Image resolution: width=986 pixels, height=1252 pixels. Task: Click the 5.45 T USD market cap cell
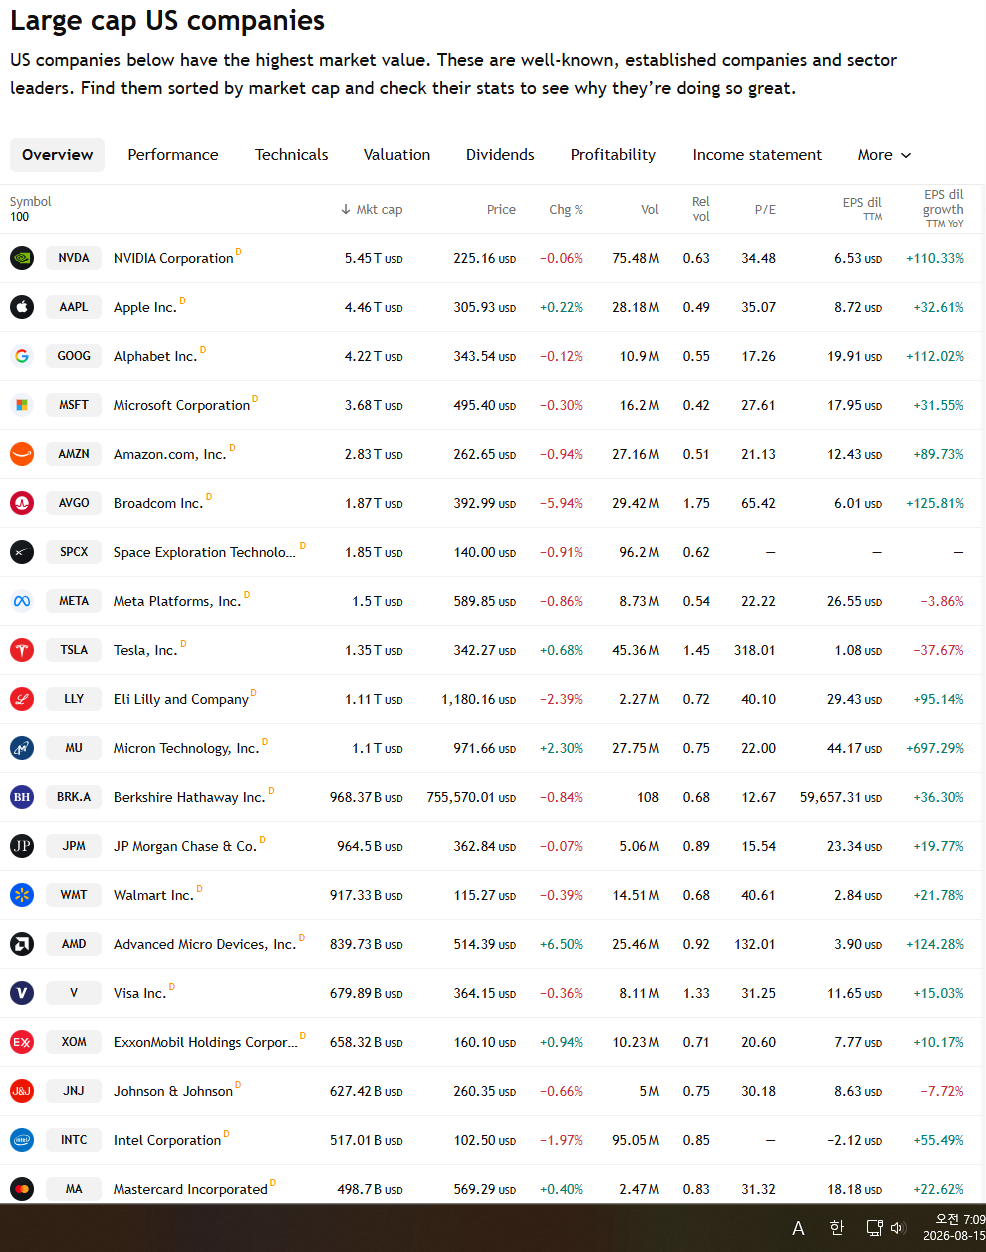[374, 258]
